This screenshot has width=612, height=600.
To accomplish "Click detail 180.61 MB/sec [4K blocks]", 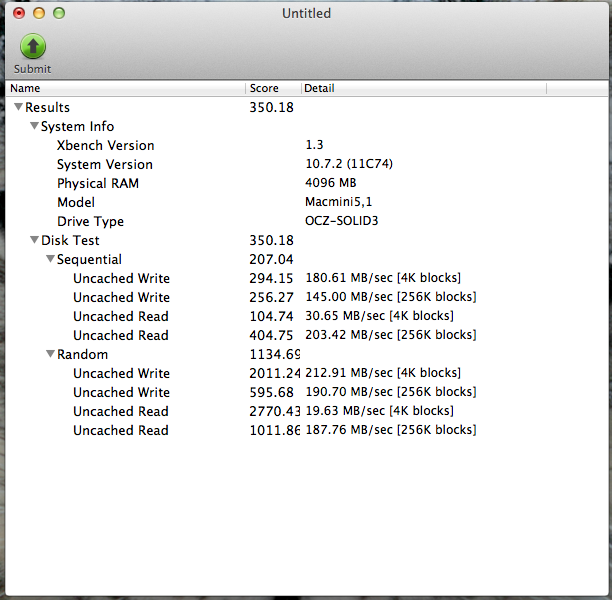I will (x=383, y=278).
